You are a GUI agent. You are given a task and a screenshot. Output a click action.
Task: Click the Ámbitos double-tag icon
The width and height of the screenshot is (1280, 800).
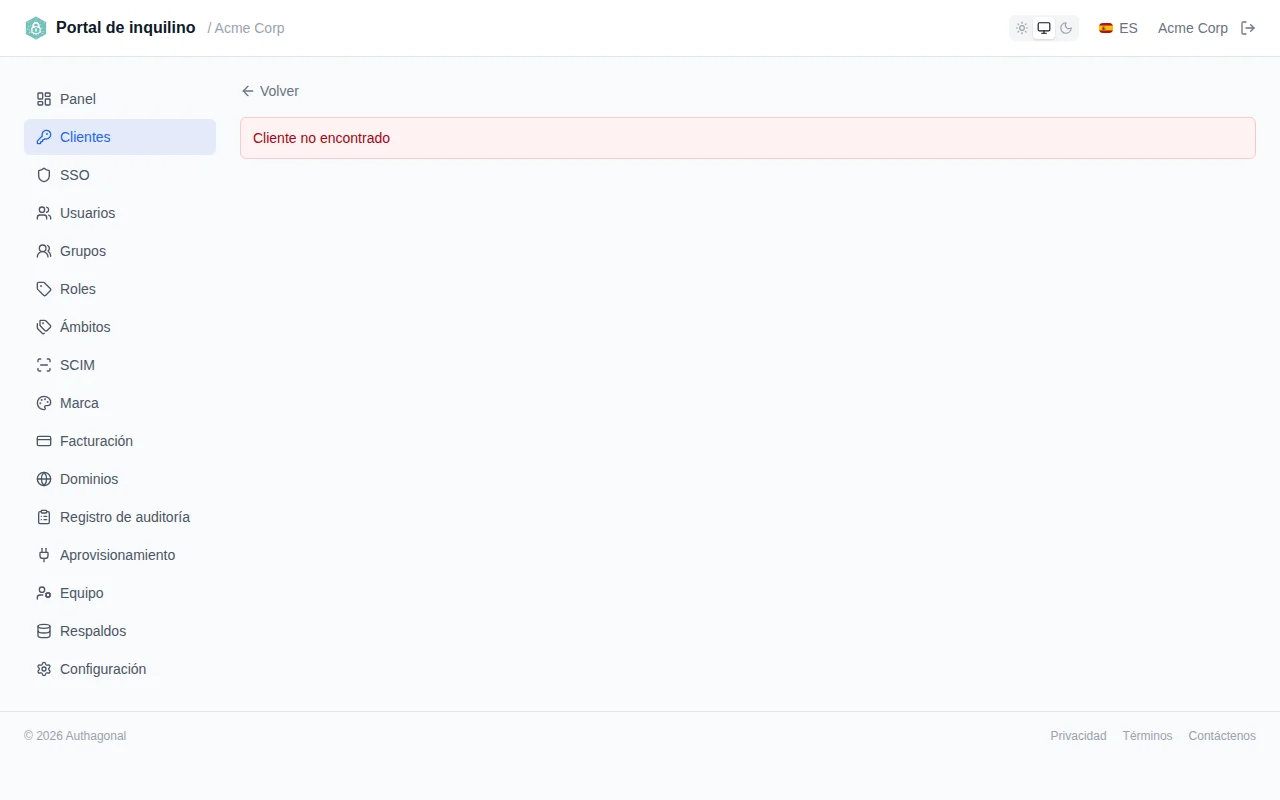[x=44, y=327]
